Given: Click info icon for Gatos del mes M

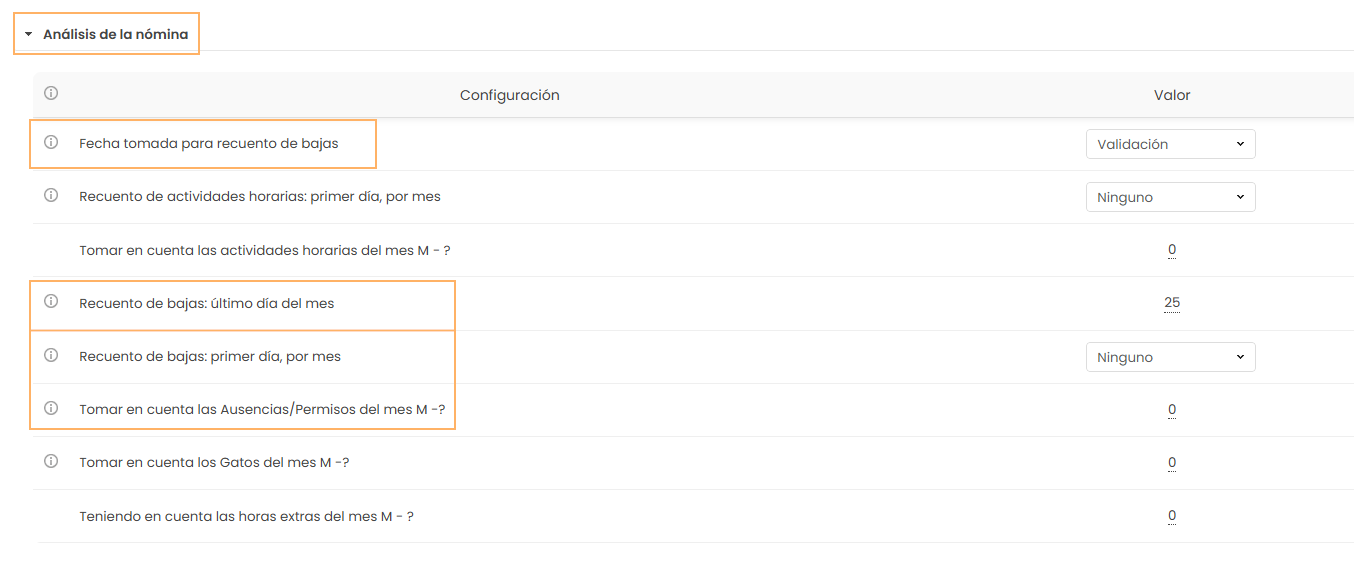Looking at the screenshot, I should click(51, 461).
